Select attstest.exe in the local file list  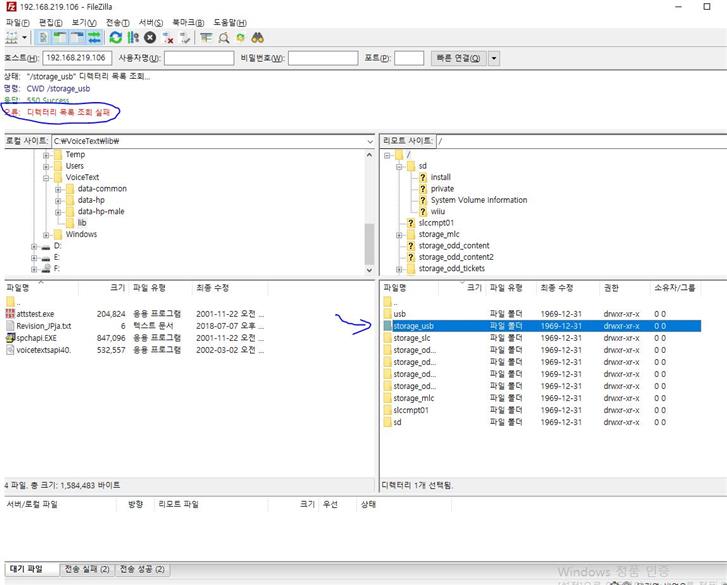[35, 314]
